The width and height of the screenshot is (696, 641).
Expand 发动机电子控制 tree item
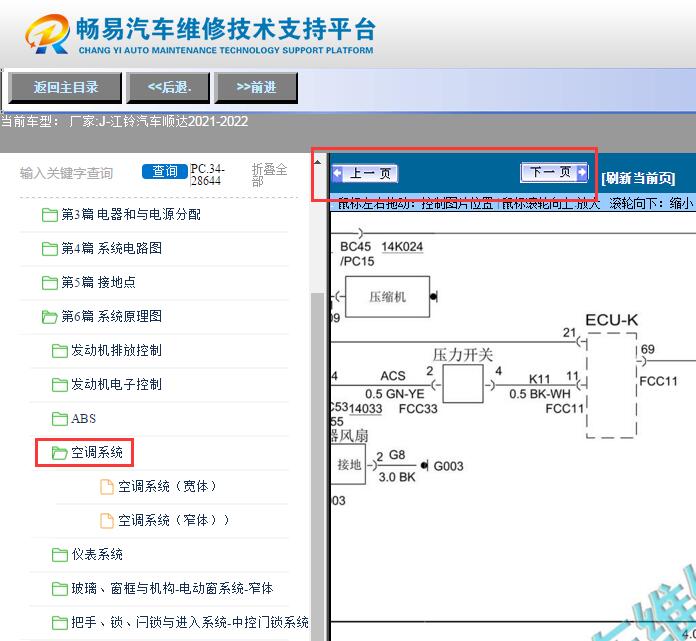[x=116, y=385]
